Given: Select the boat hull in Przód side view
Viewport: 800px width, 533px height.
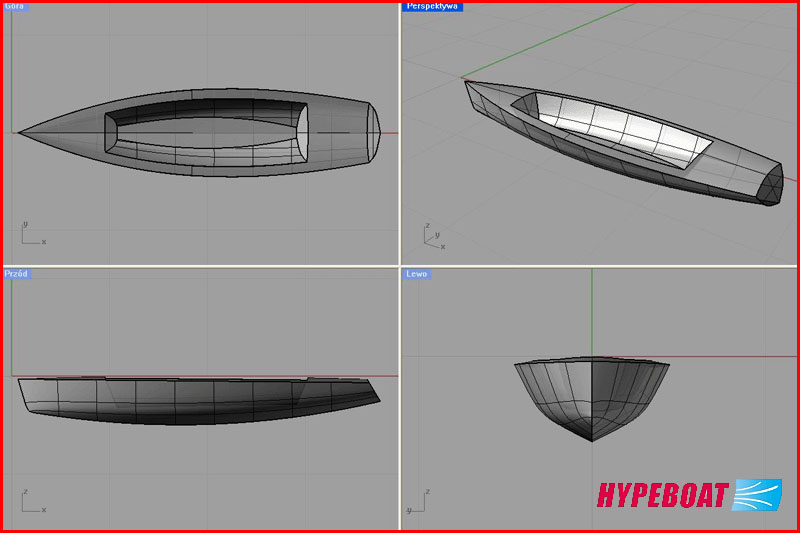Looking at the screenshot, I should 200,400.
